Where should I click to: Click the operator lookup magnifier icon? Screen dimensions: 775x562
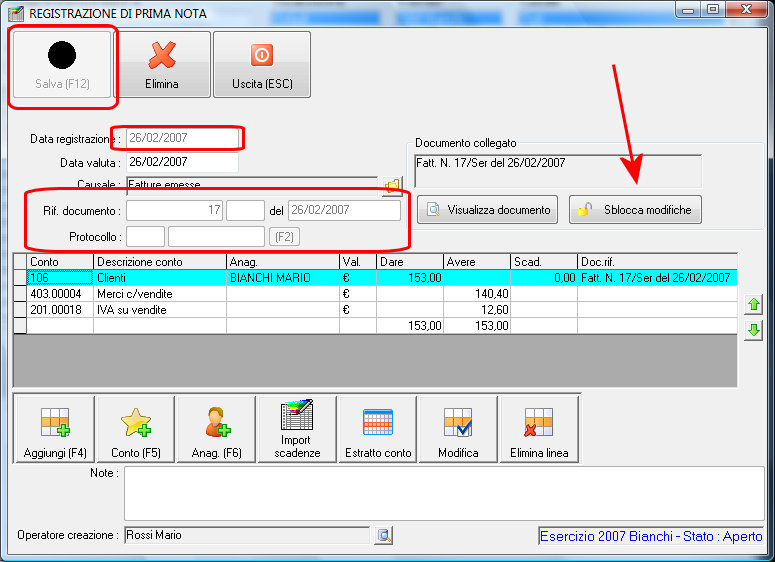coord(384,535)
